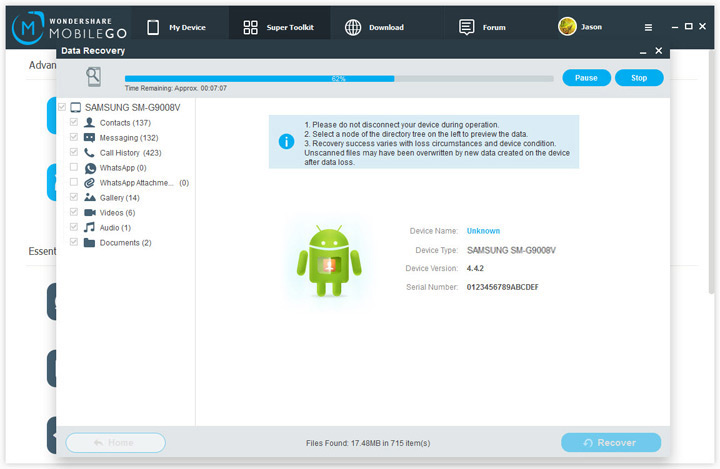Uncheck the Gallery checkbox

(x=74, y=197)
